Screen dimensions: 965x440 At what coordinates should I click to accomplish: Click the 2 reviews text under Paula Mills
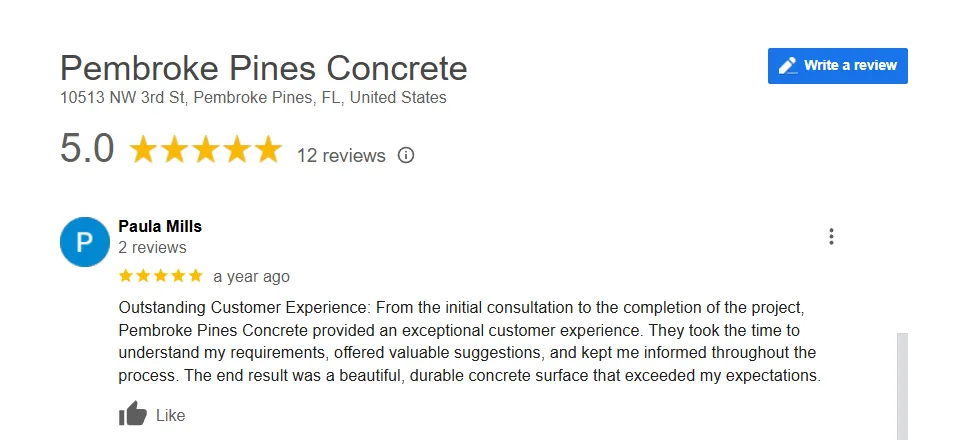pyautogui.click(x=152, y=247)
